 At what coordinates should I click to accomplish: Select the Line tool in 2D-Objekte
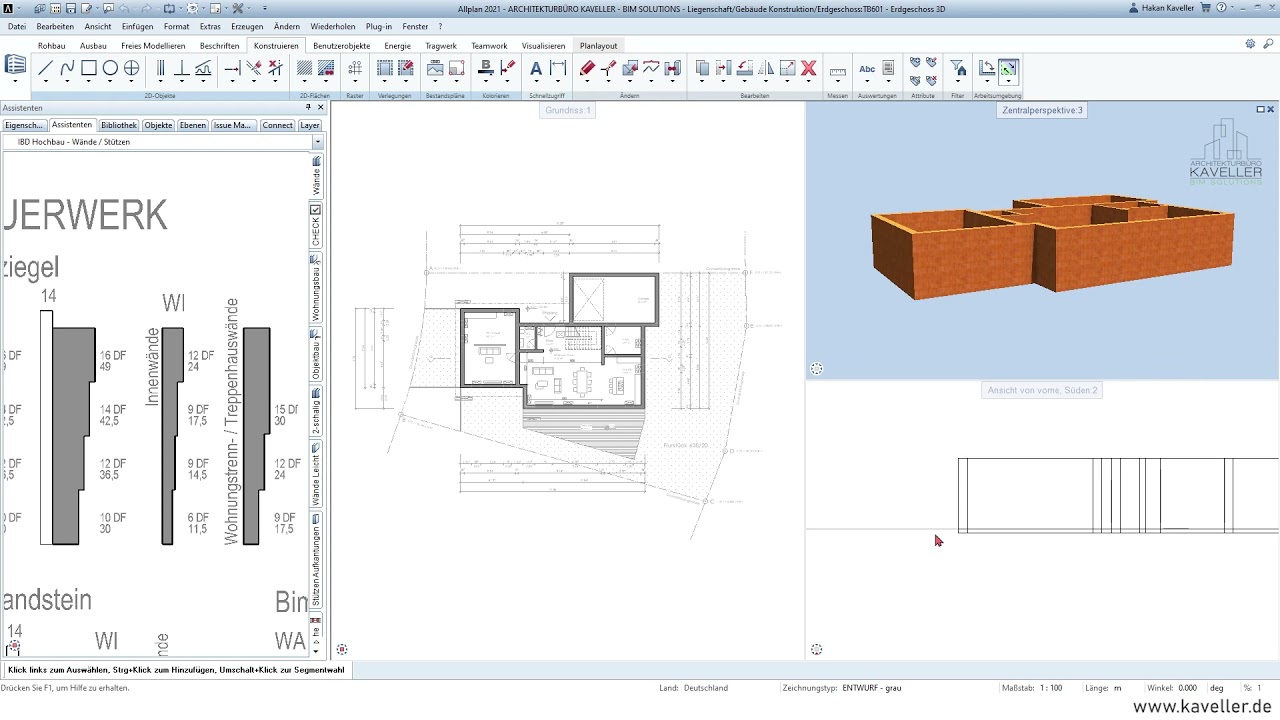click(x=45, y=68)
